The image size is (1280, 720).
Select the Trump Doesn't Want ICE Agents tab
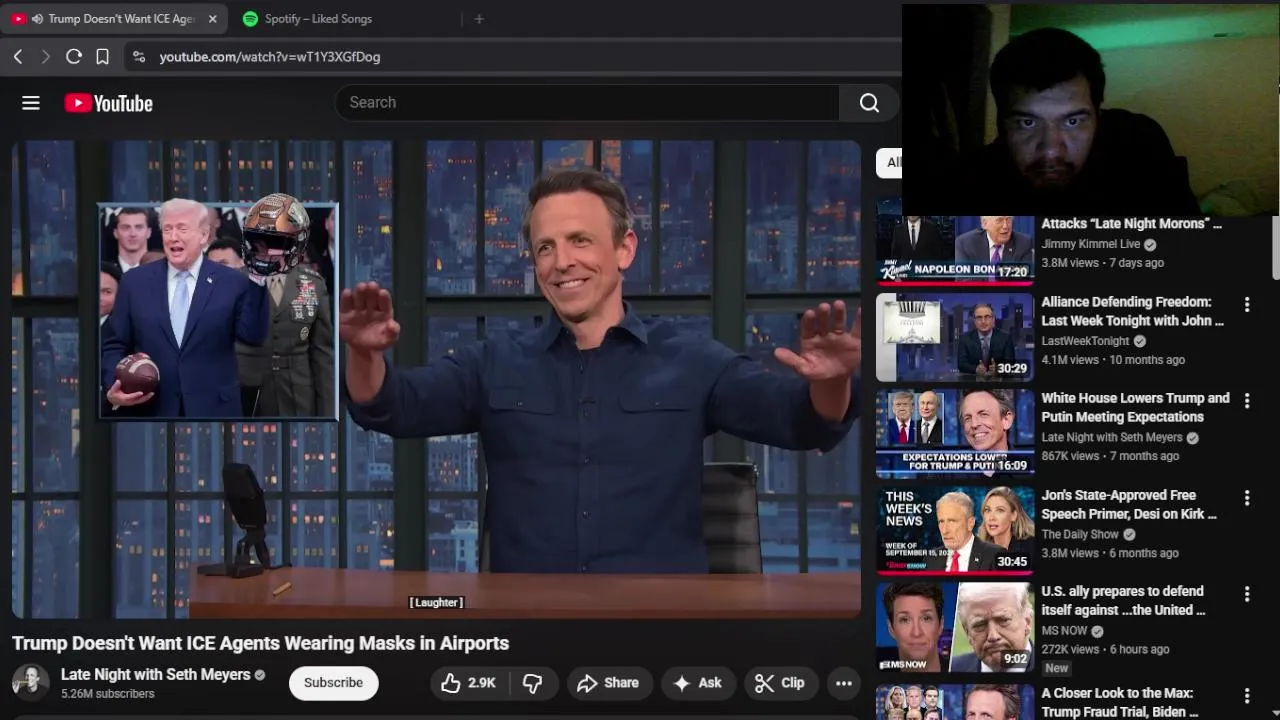115,19
